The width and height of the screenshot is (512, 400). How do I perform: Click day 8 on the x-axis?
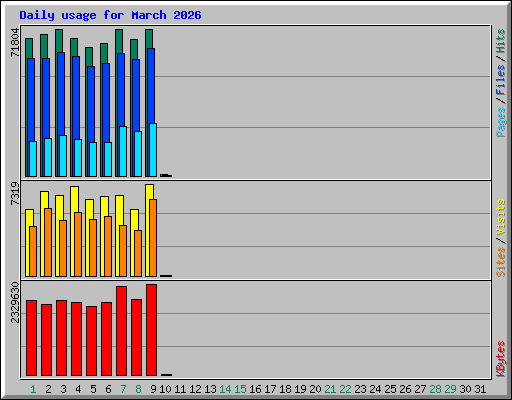click(138, 389)
